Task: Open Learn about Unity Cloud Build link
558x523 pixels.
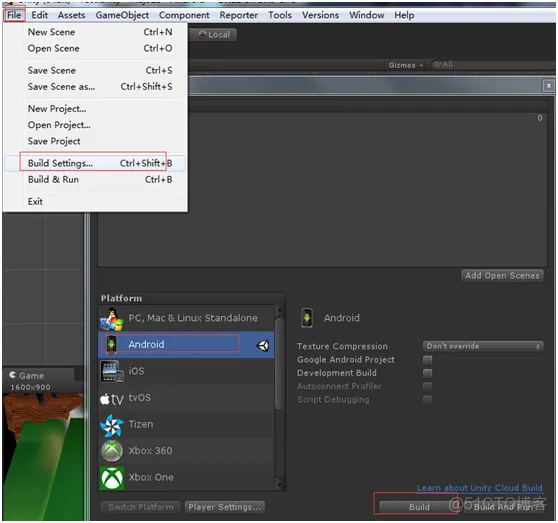Action: 480,488
